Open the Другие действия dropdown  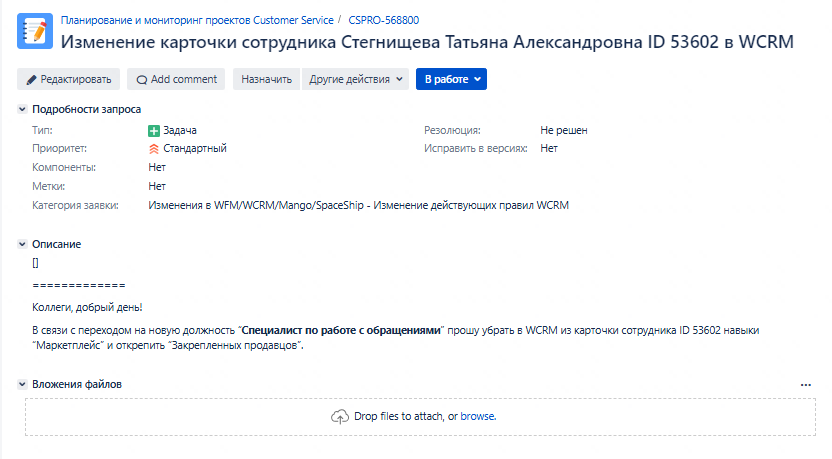[x=356, y=79]
